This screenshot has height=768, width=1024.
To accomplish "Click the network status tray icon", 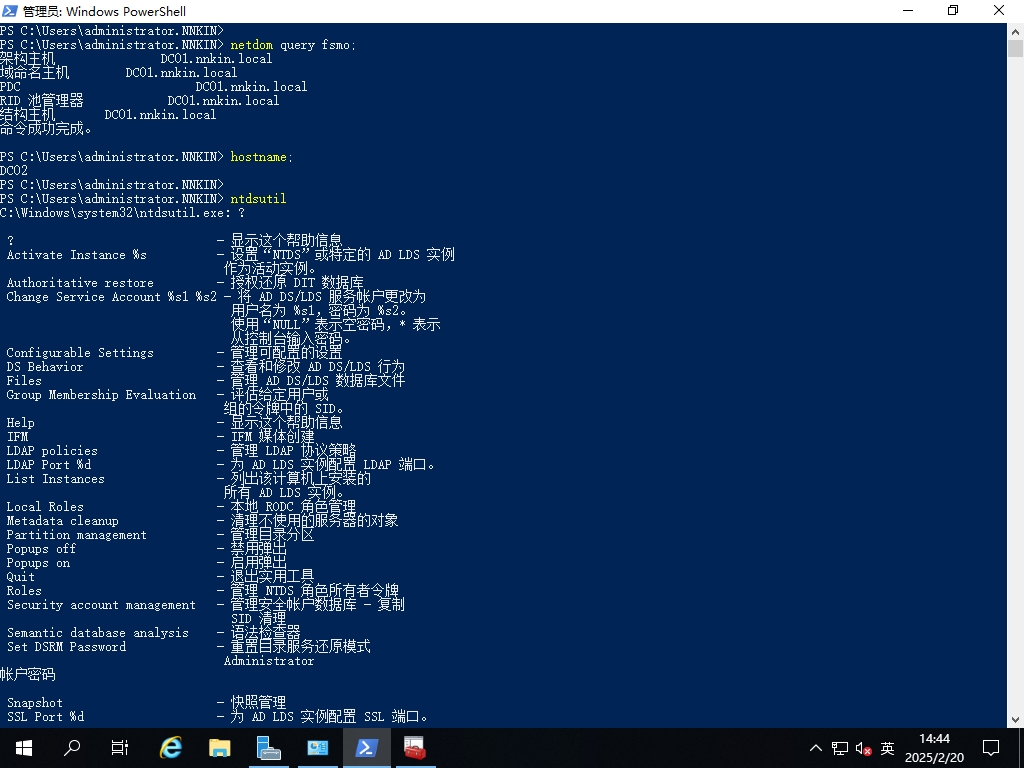I will click(840, 748).
